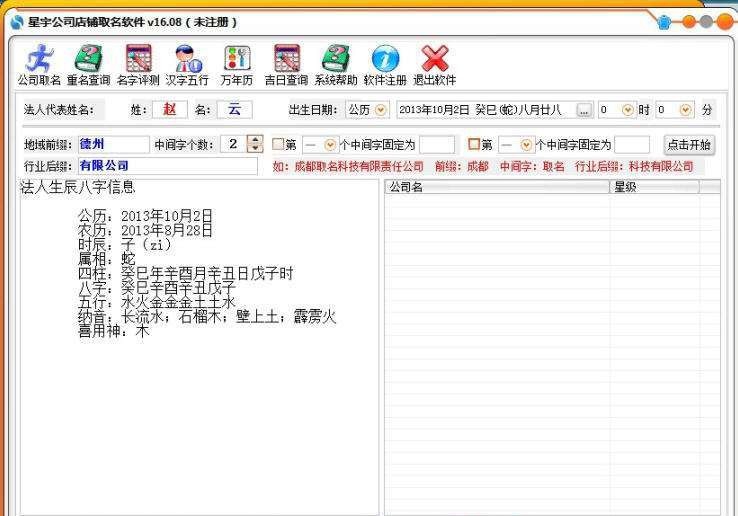Viewport: 738px width, 516px height.
Task: Open the 汉字五行 character elements tool
Action: pos(187,65)
